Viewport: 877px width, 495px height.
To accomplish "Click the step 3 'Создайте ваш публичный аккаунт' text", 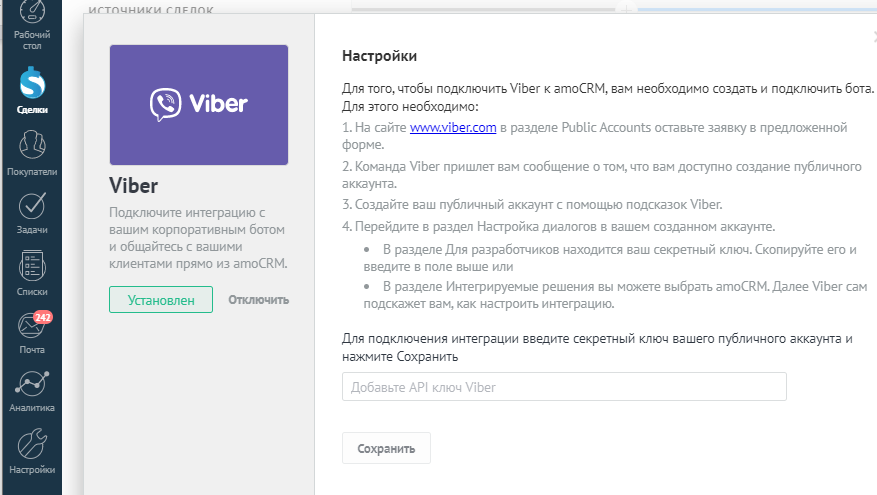I will point(532,205).
